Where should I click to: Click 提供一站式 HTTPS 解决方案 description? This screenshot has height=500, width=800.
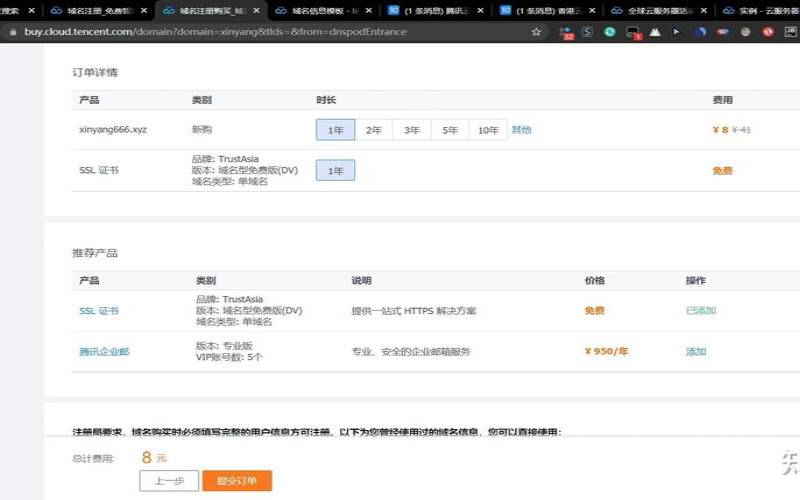pyautogui.click(x=414, y=311)
